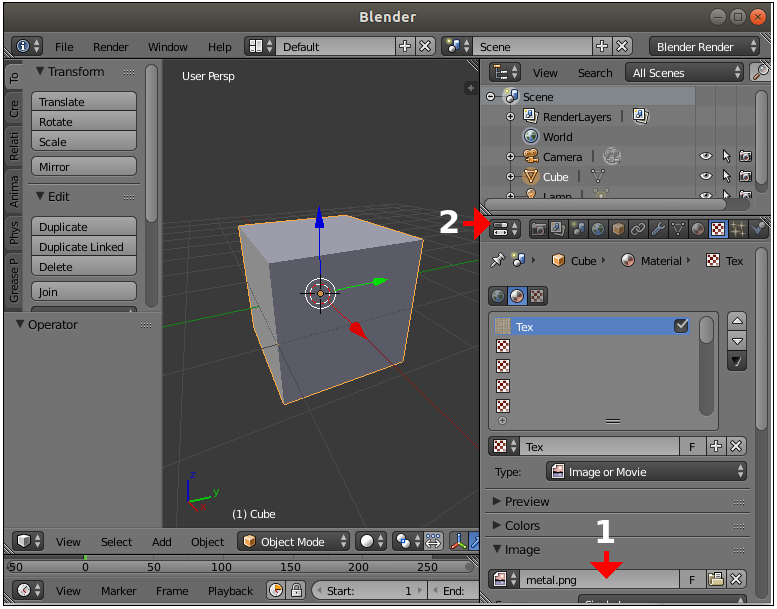Viewport: 777px width, 609px height.
Task: Open the Particles properties tab
Action: coord(738,229)
